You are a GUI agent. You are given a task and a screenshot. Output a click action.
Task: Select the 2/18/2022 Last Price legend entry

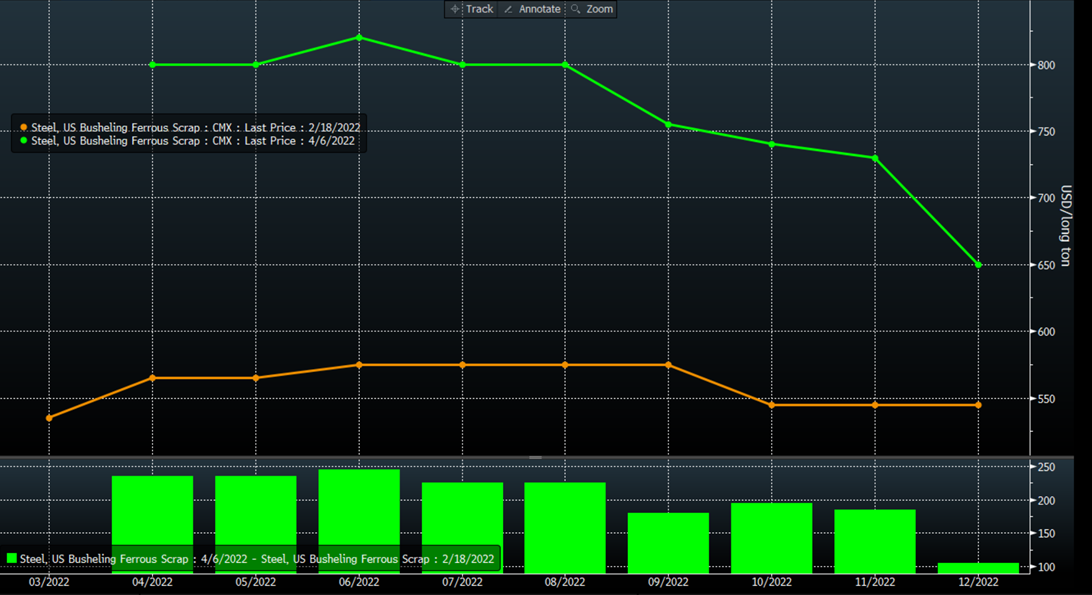pos(196,128)
